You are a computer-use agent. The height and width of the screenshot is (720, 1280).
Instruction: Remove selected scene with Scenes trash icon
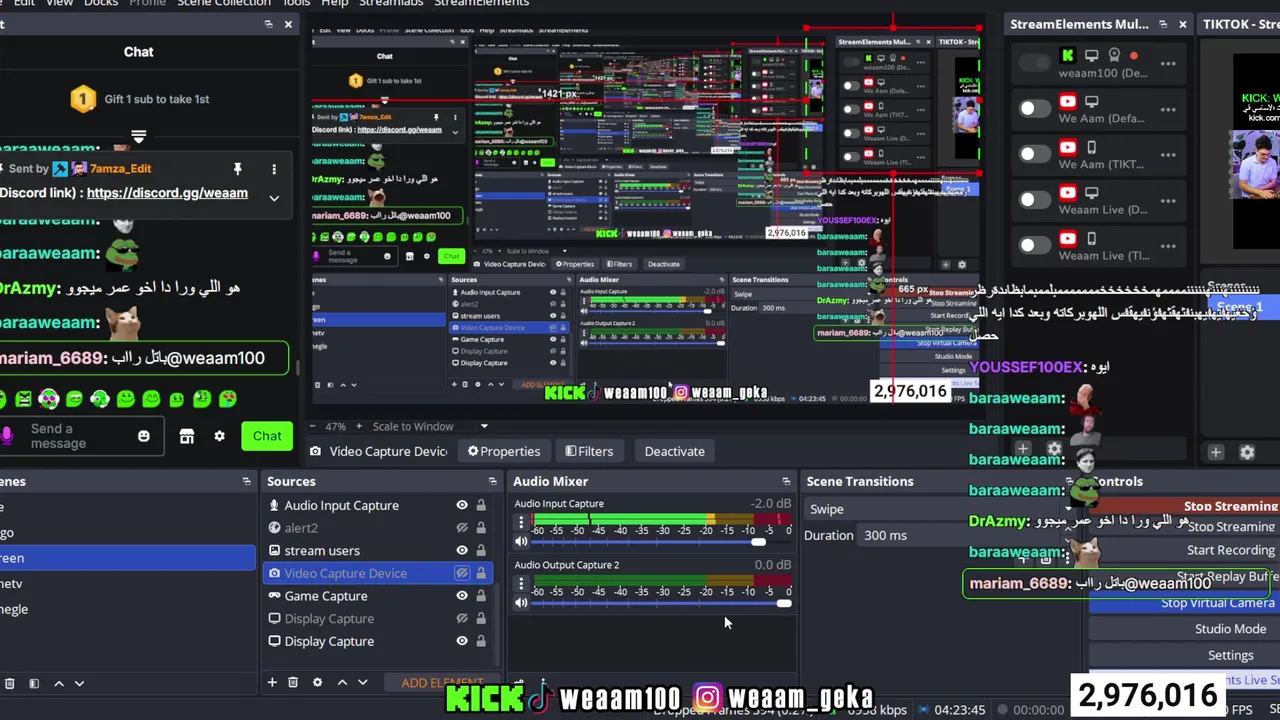[x=9, y=683]
